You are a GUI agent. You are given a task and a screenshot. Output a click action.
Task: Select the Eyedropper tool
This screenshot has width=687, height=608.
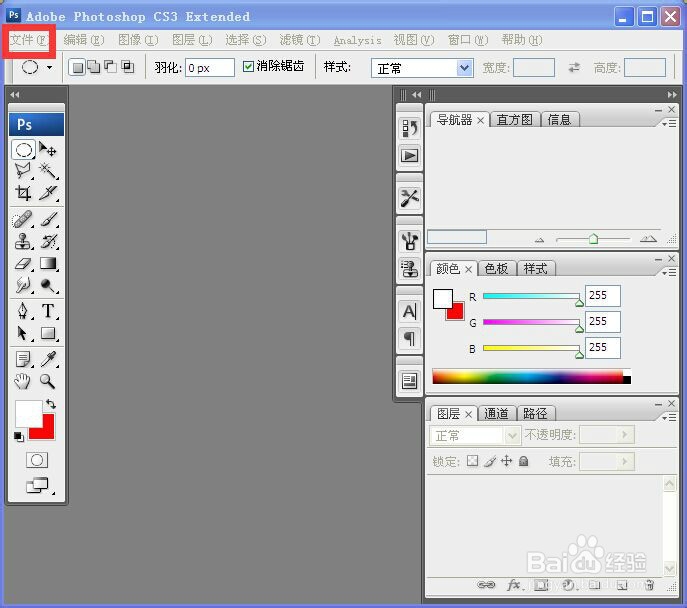(x=48, y=359)
